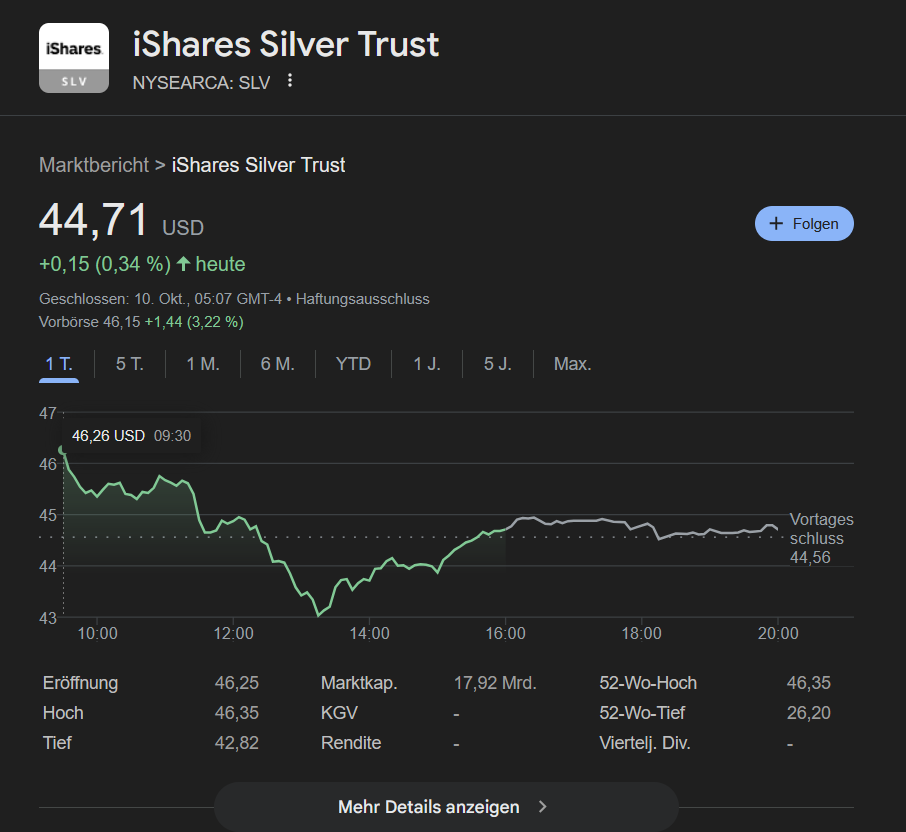Image resolution: width=906 pixels, height=832 pixels.
Task: Click the iShares Silver Trust breadcrumb text
Action: click(258, 165)
